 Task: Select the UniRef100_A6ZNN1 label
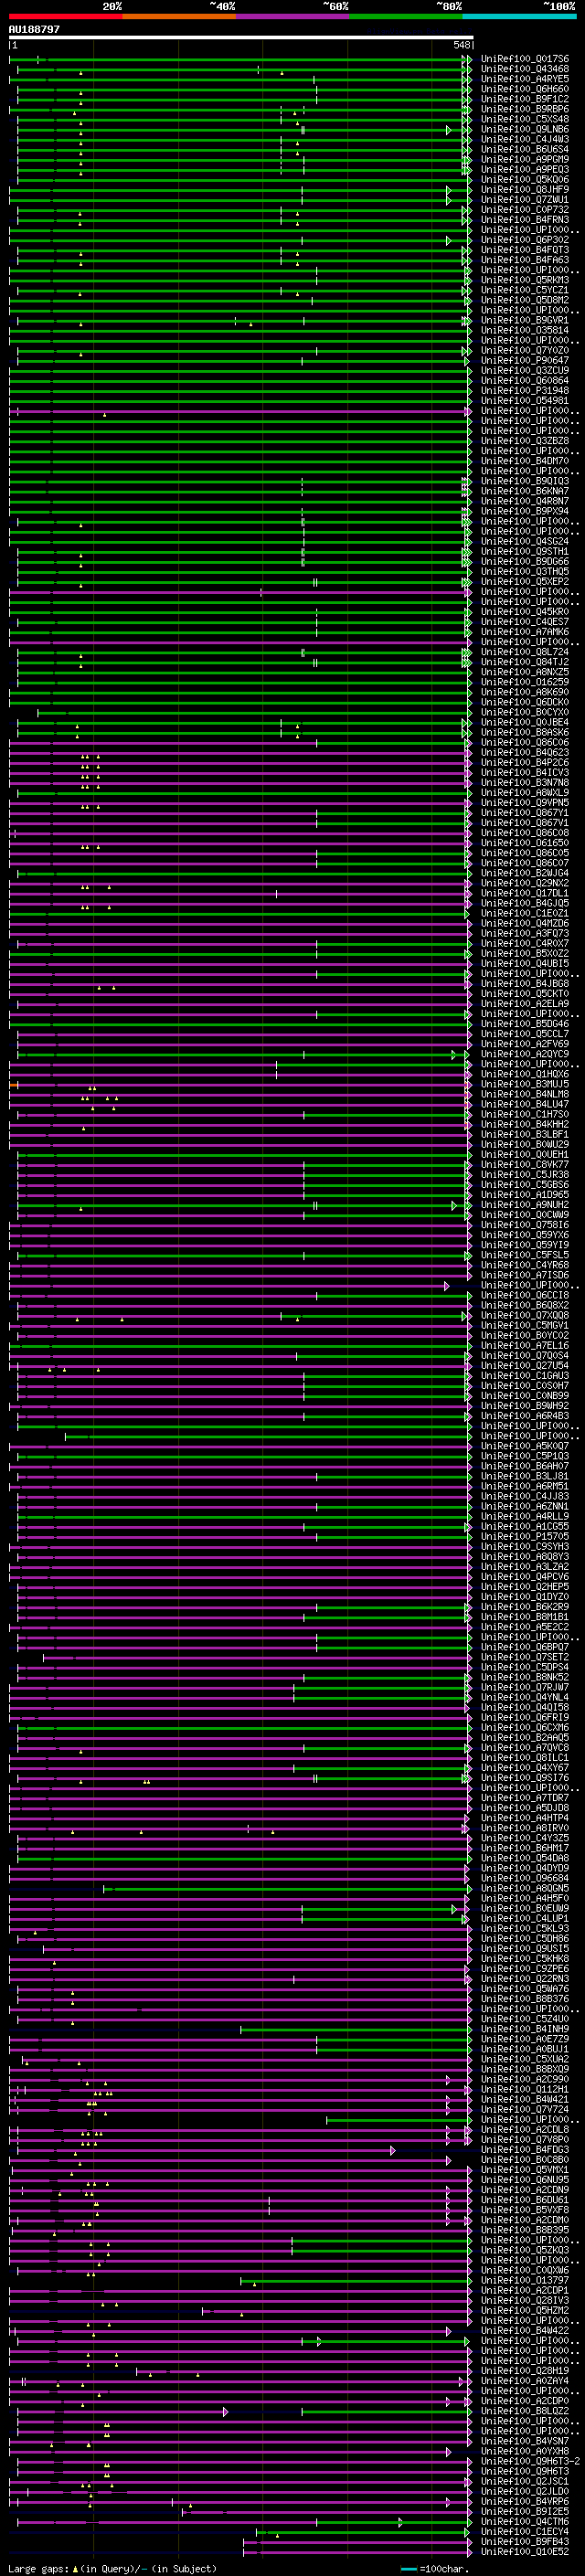click(x=524, y=1507)
